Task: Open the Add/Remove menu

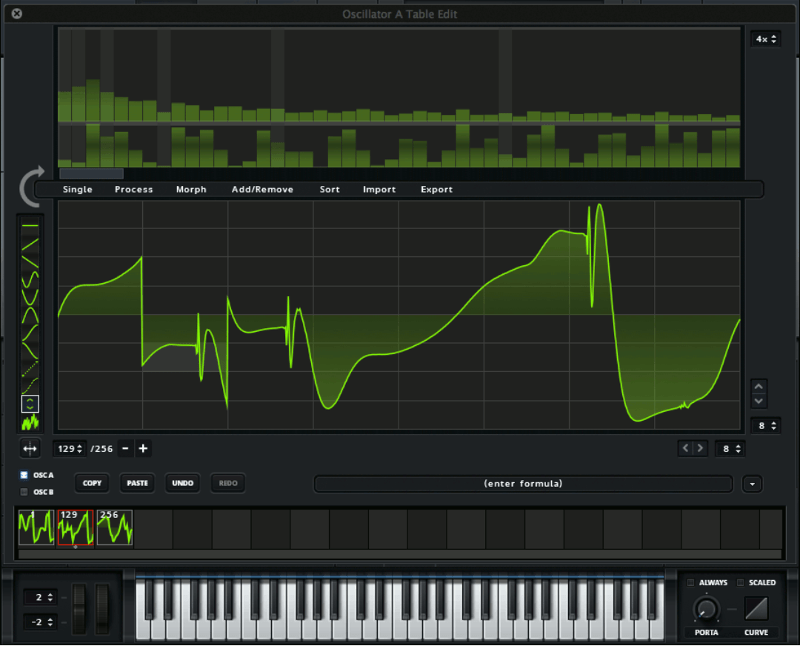Action: click(262, 189)
